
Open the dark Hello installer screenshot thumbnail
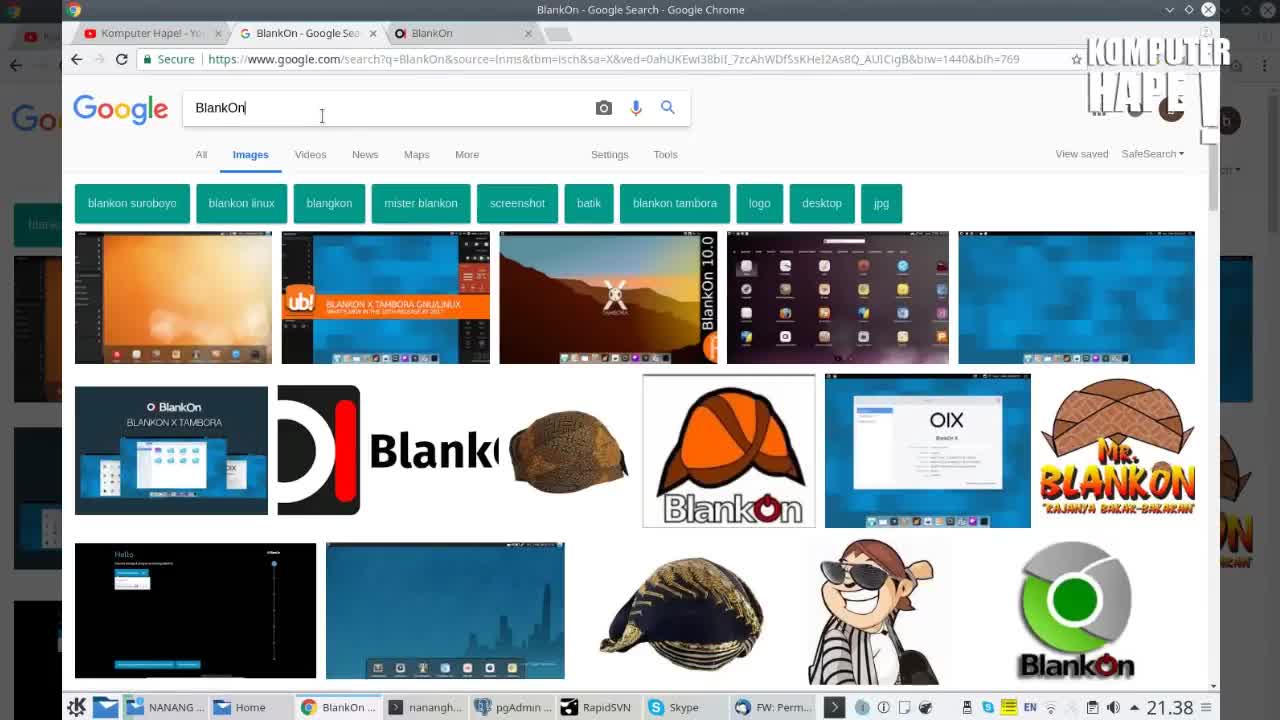tap(195, 611)
